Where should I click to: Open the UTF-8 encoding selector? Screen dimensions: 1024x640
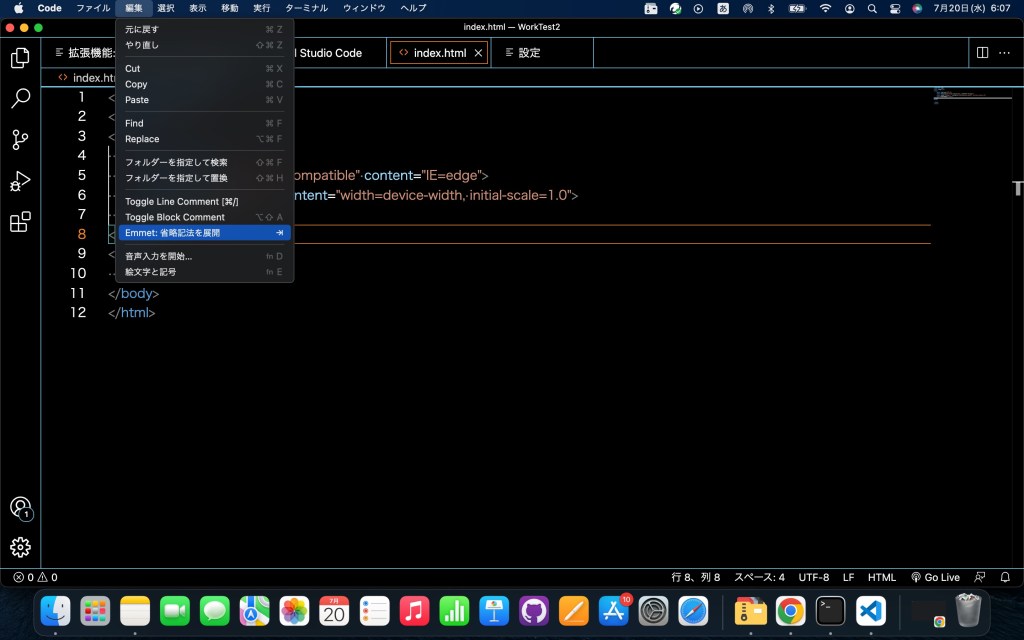[x=813, y=577]
